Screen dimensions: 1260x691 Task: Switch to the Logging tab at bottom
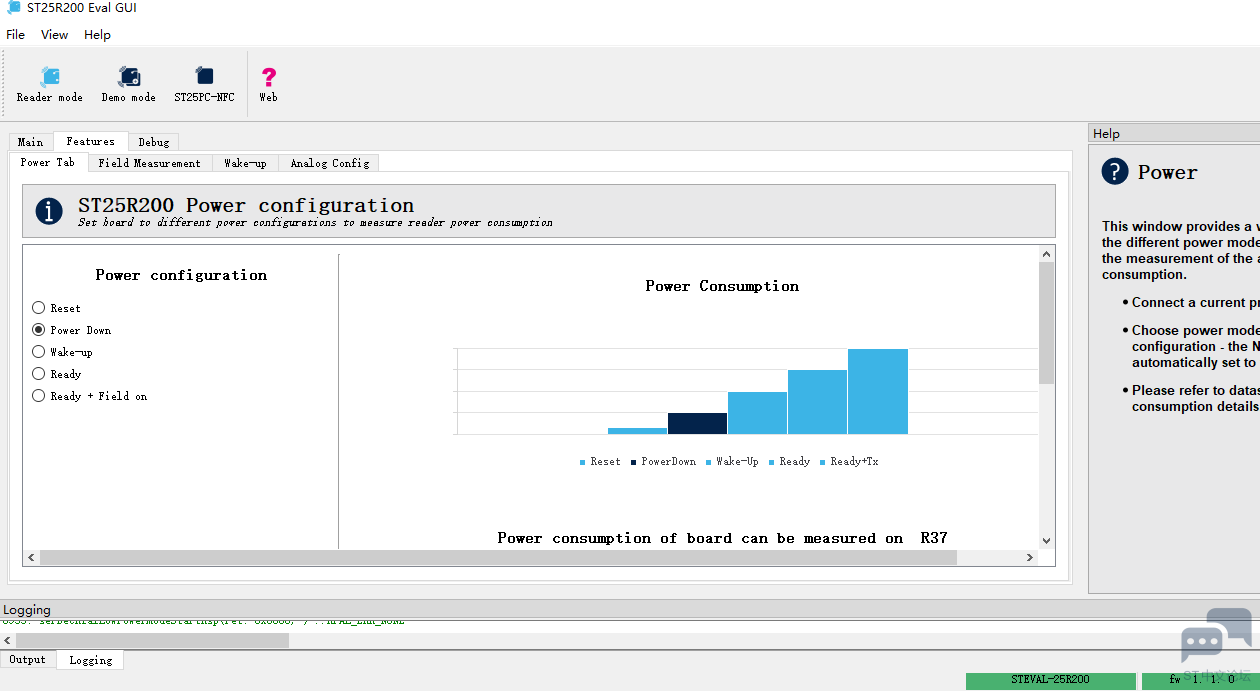pyautogui.click(x=91, y=660)
